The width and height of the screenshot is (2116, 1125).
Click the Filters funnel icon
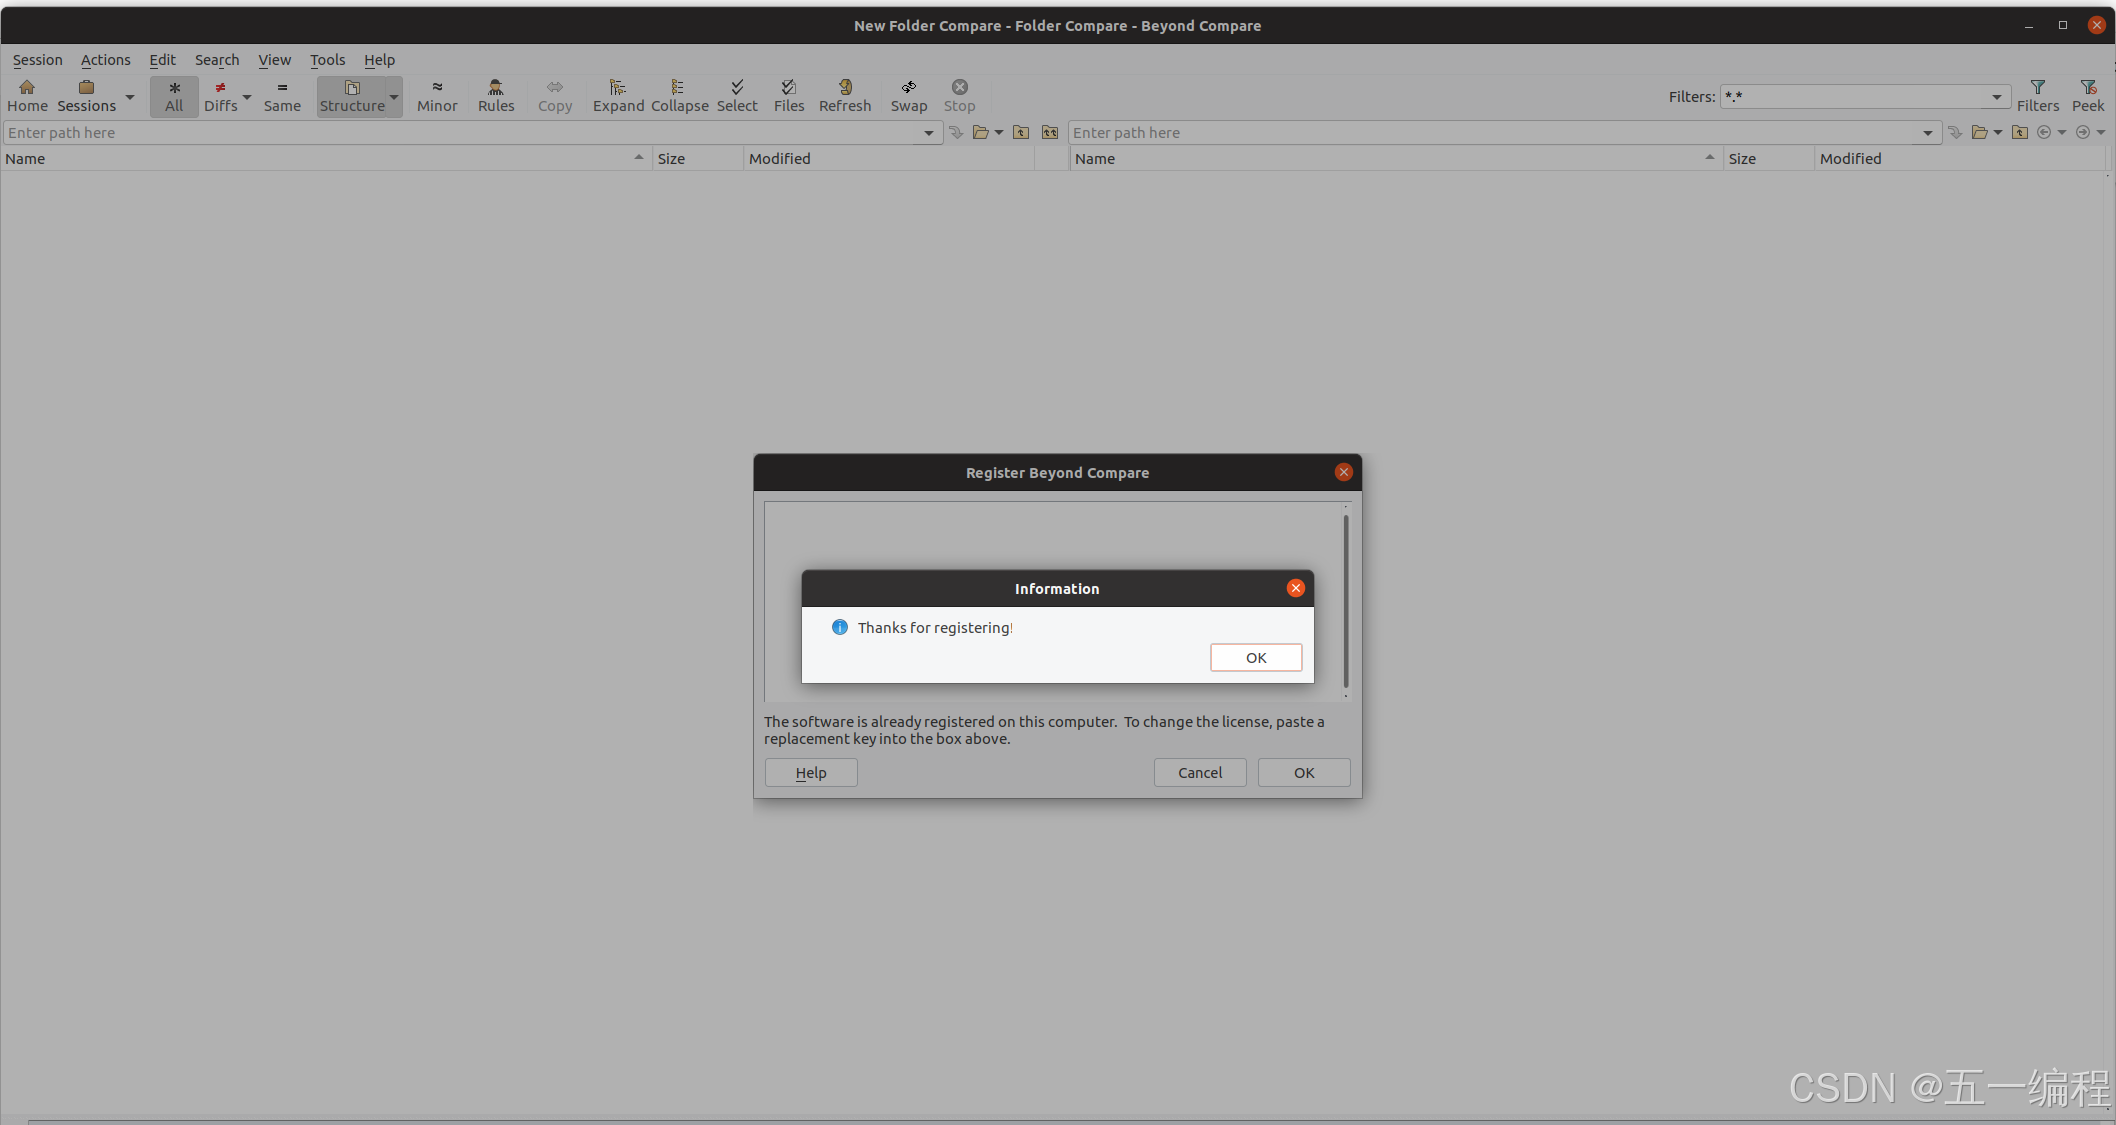pos(2037,96)
